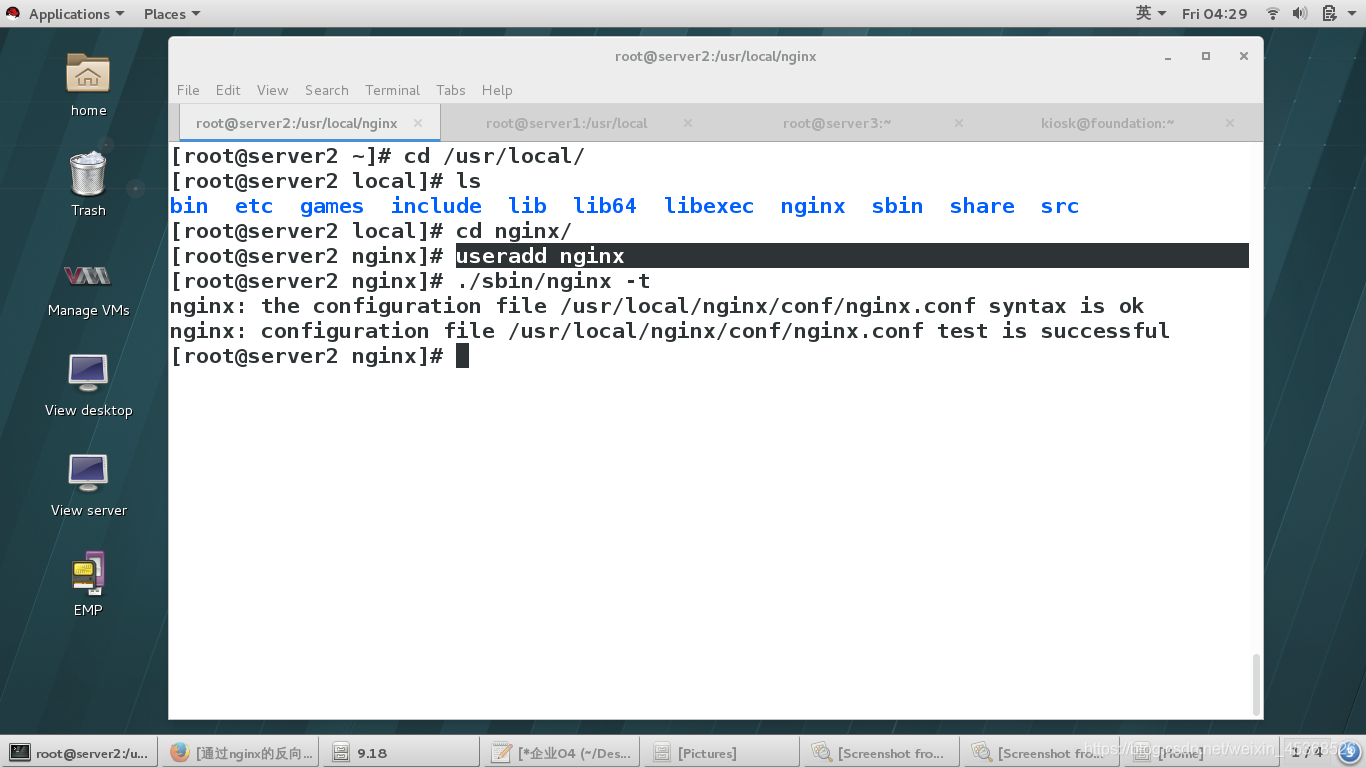The image size is (1366, 768).
Task: Click 'share' in ls output
Action: click(x=982, y=206)
